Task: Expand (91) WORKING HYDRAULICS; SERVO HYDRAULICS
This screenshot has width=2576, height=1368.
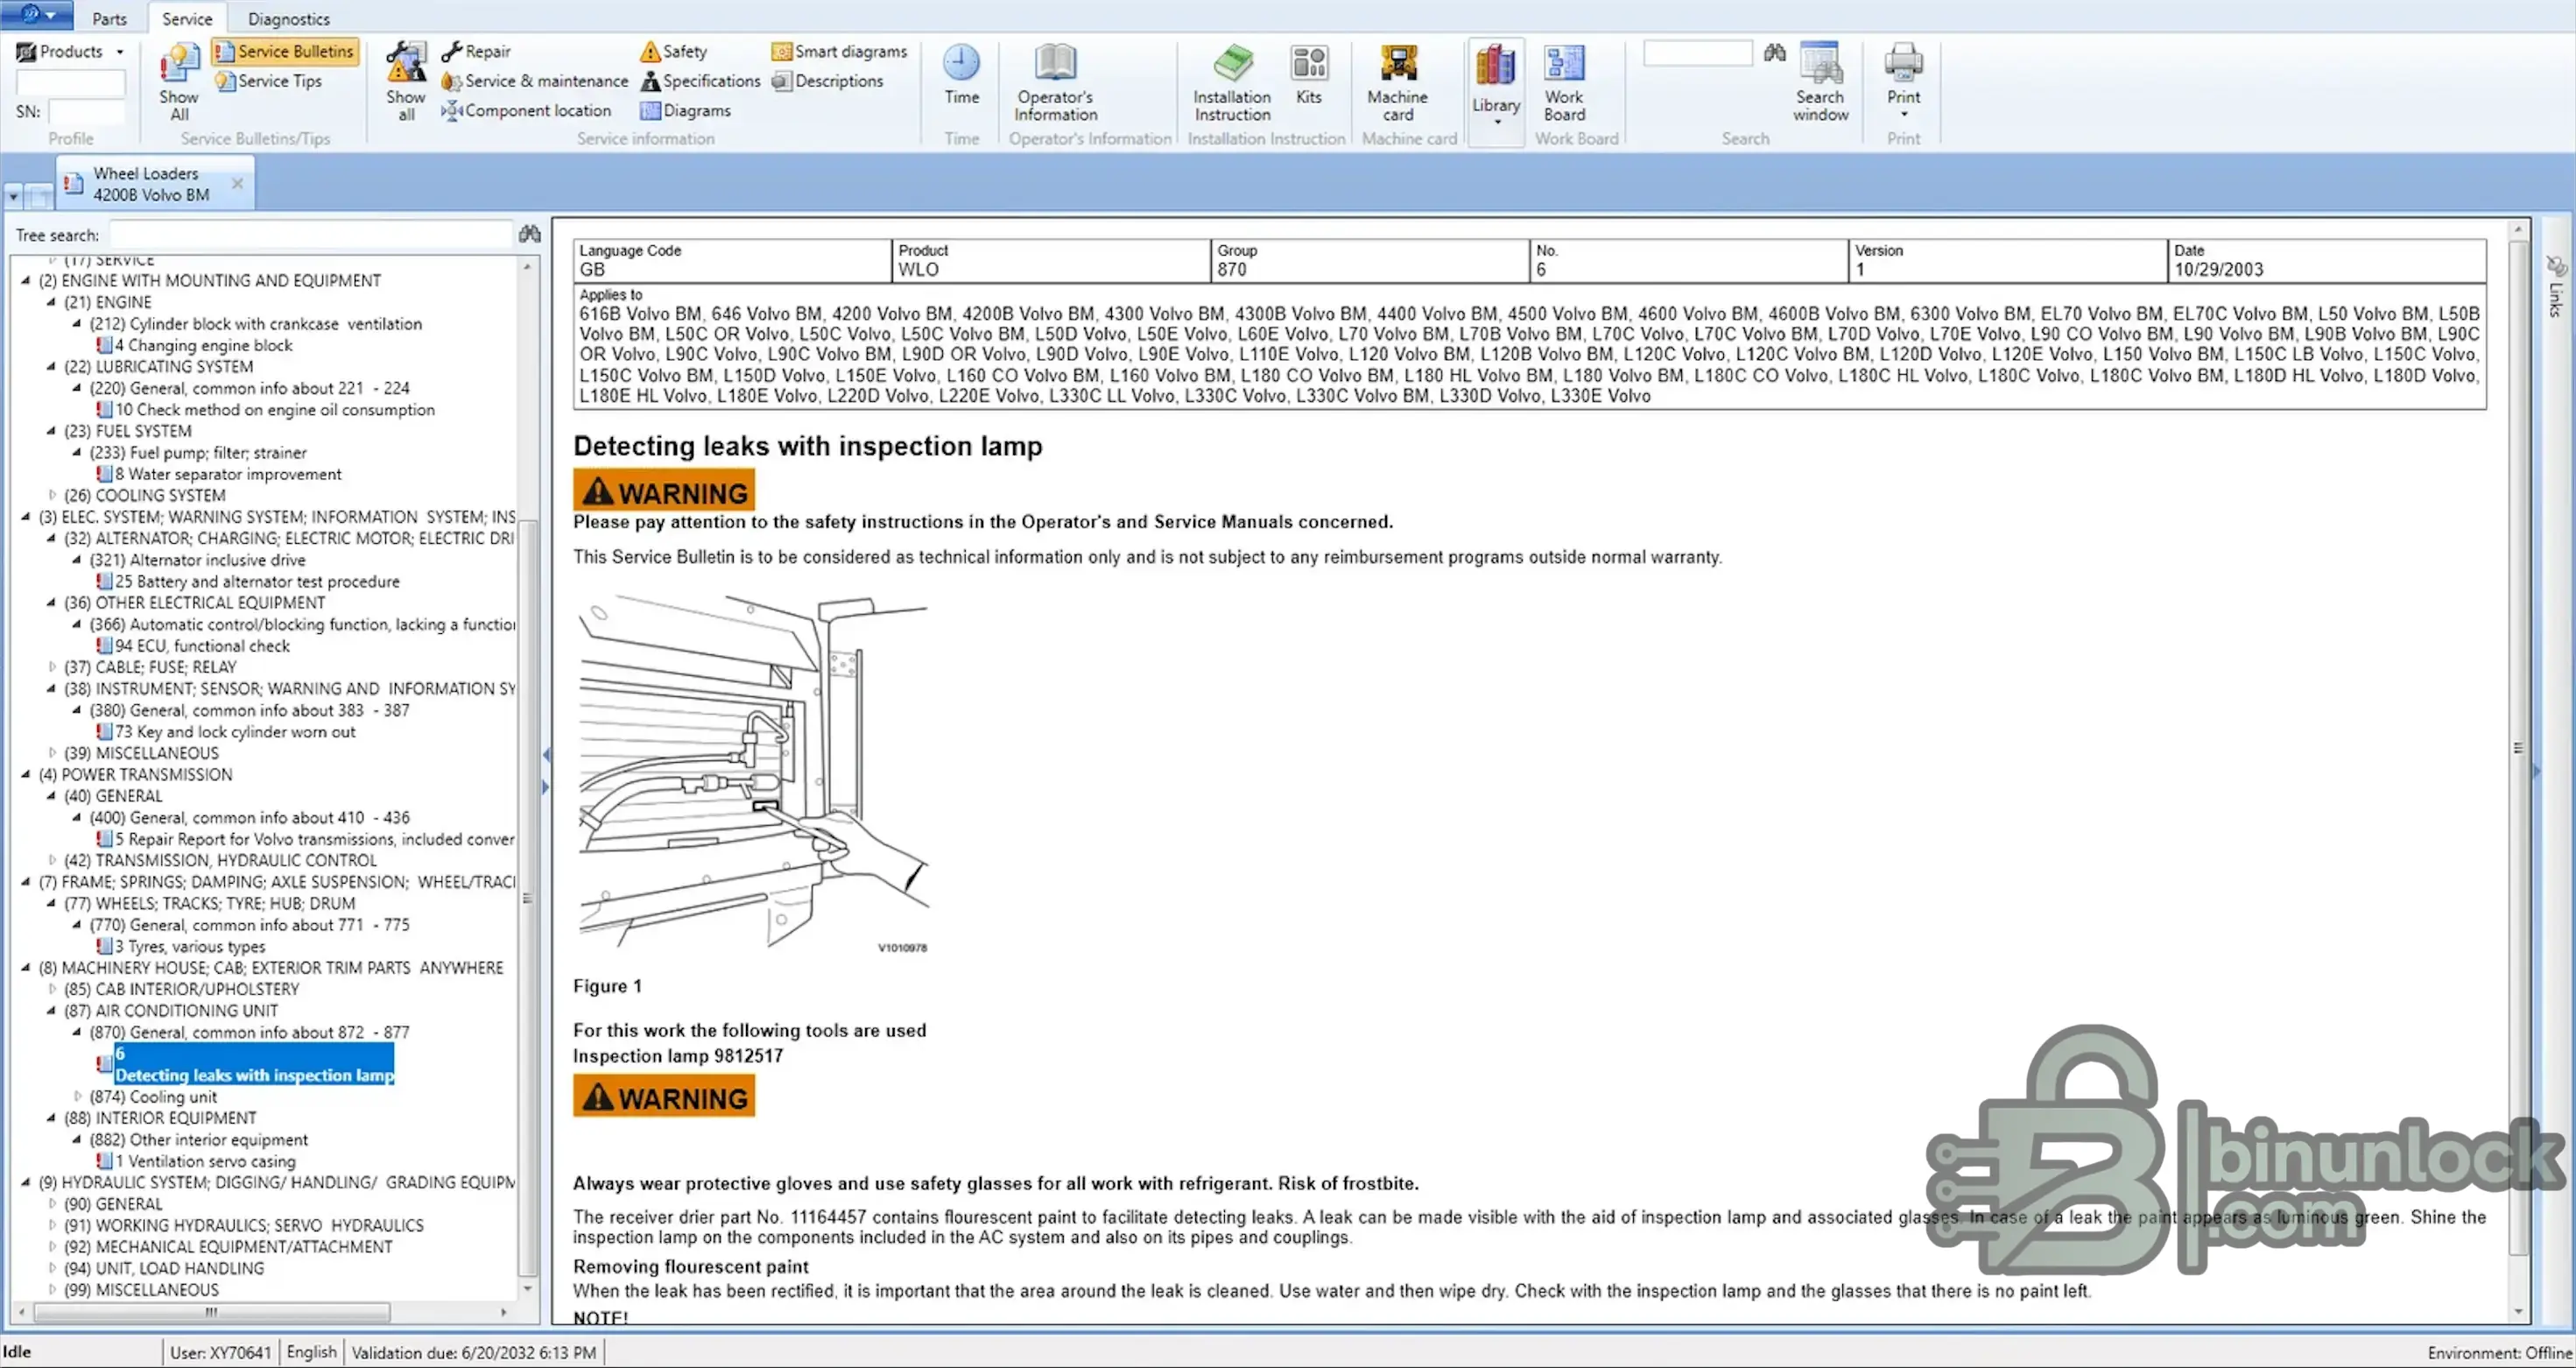Action: pyautogui.click(x=52, y=1225)
